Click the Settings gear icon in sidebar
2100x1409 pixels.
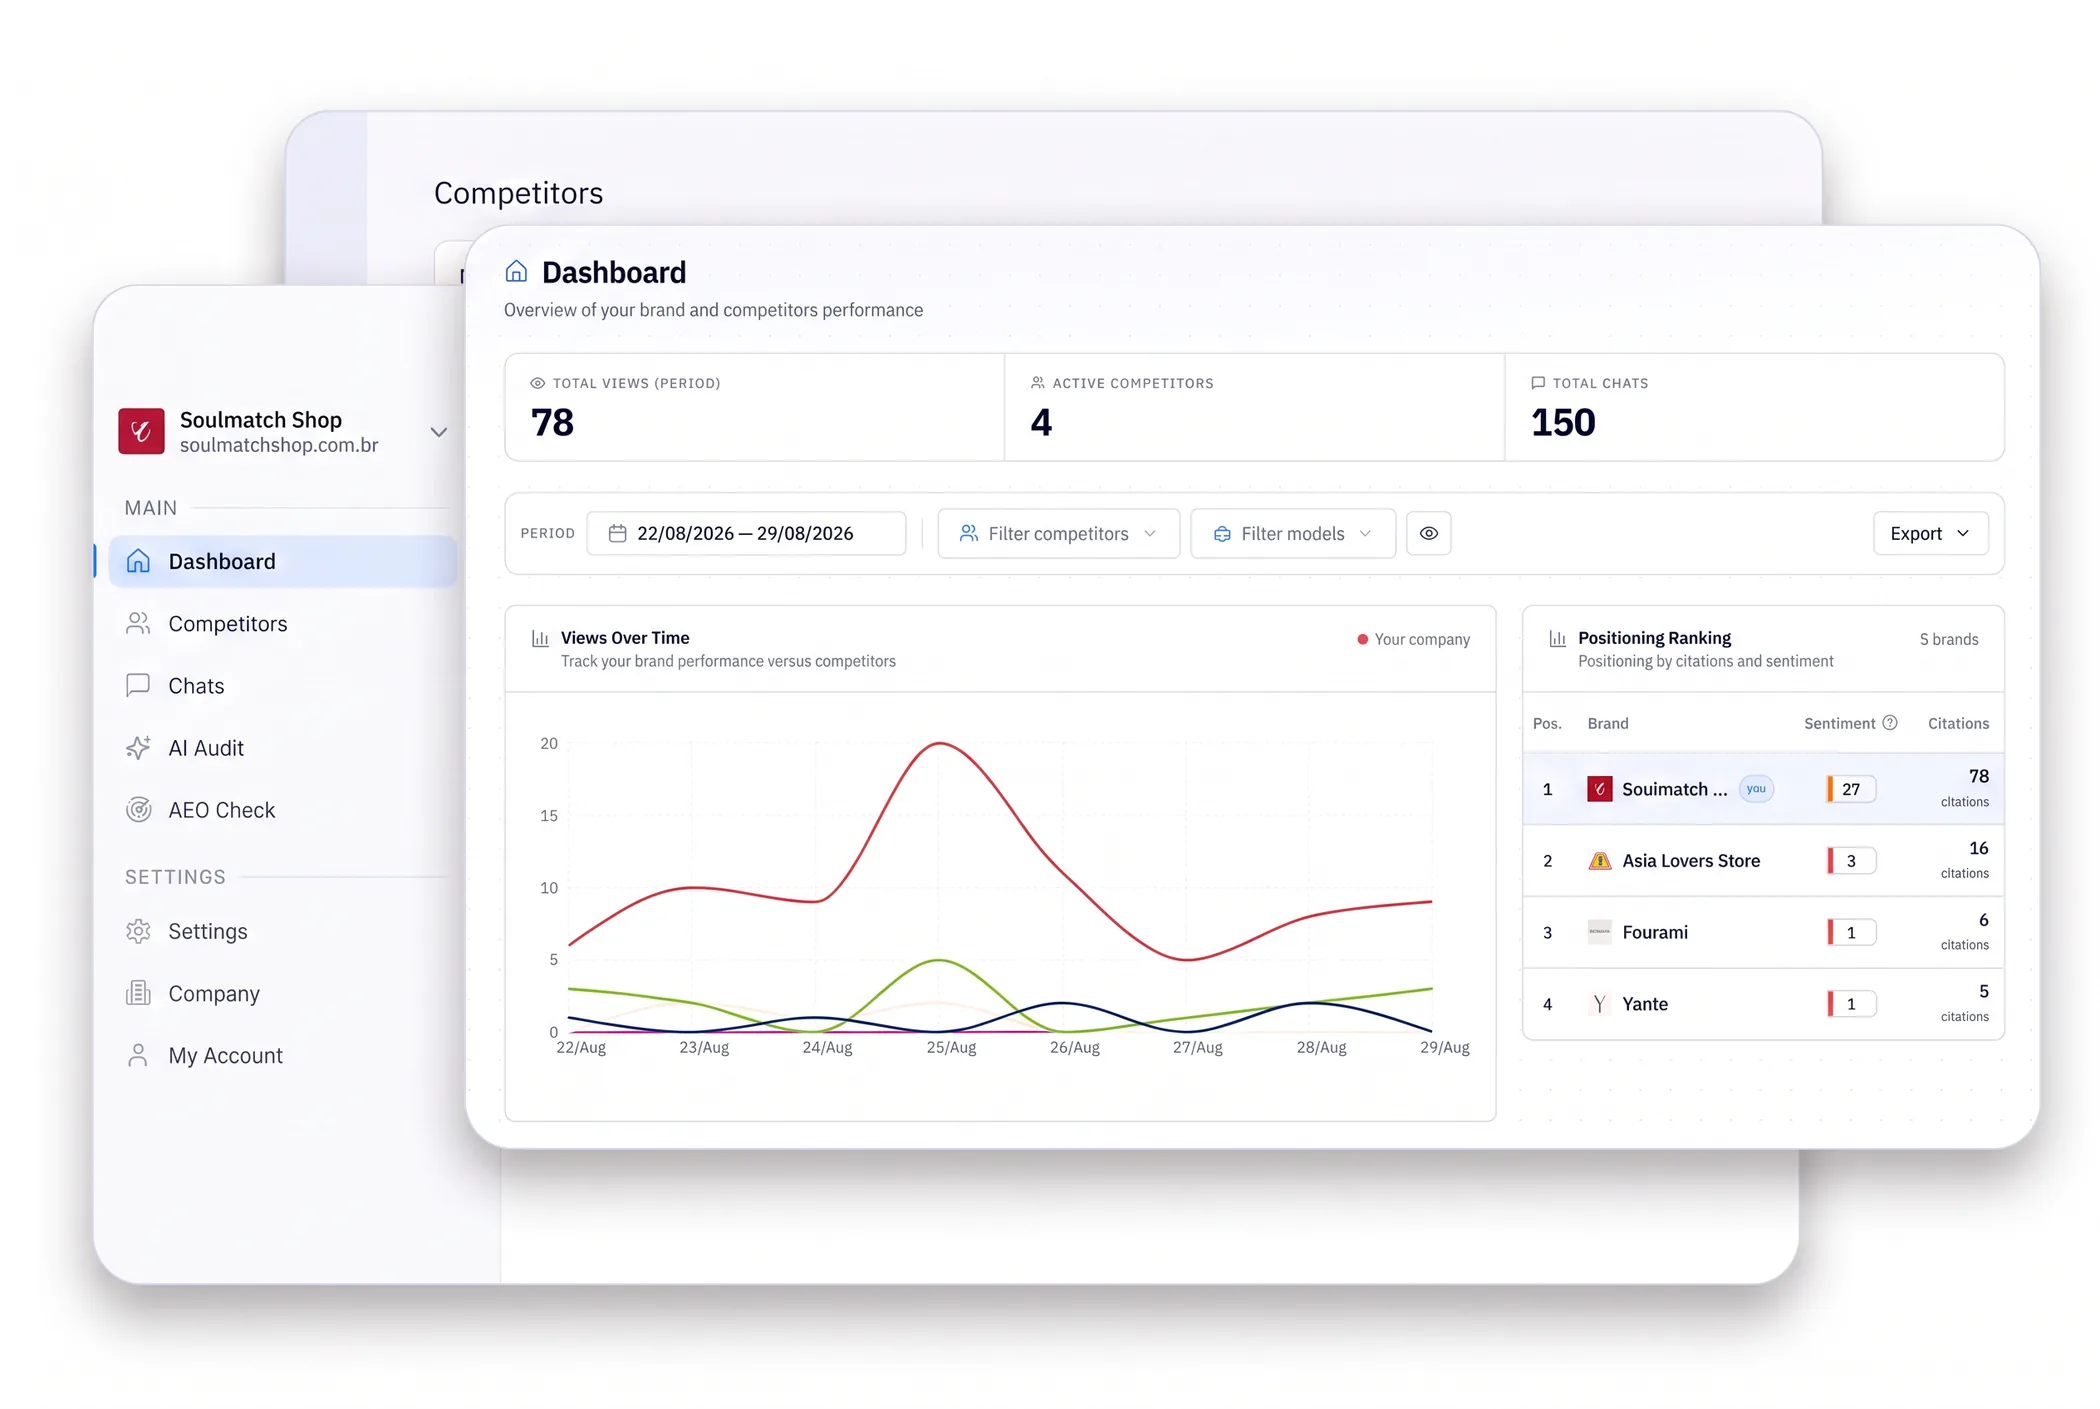tap(138, 931)
